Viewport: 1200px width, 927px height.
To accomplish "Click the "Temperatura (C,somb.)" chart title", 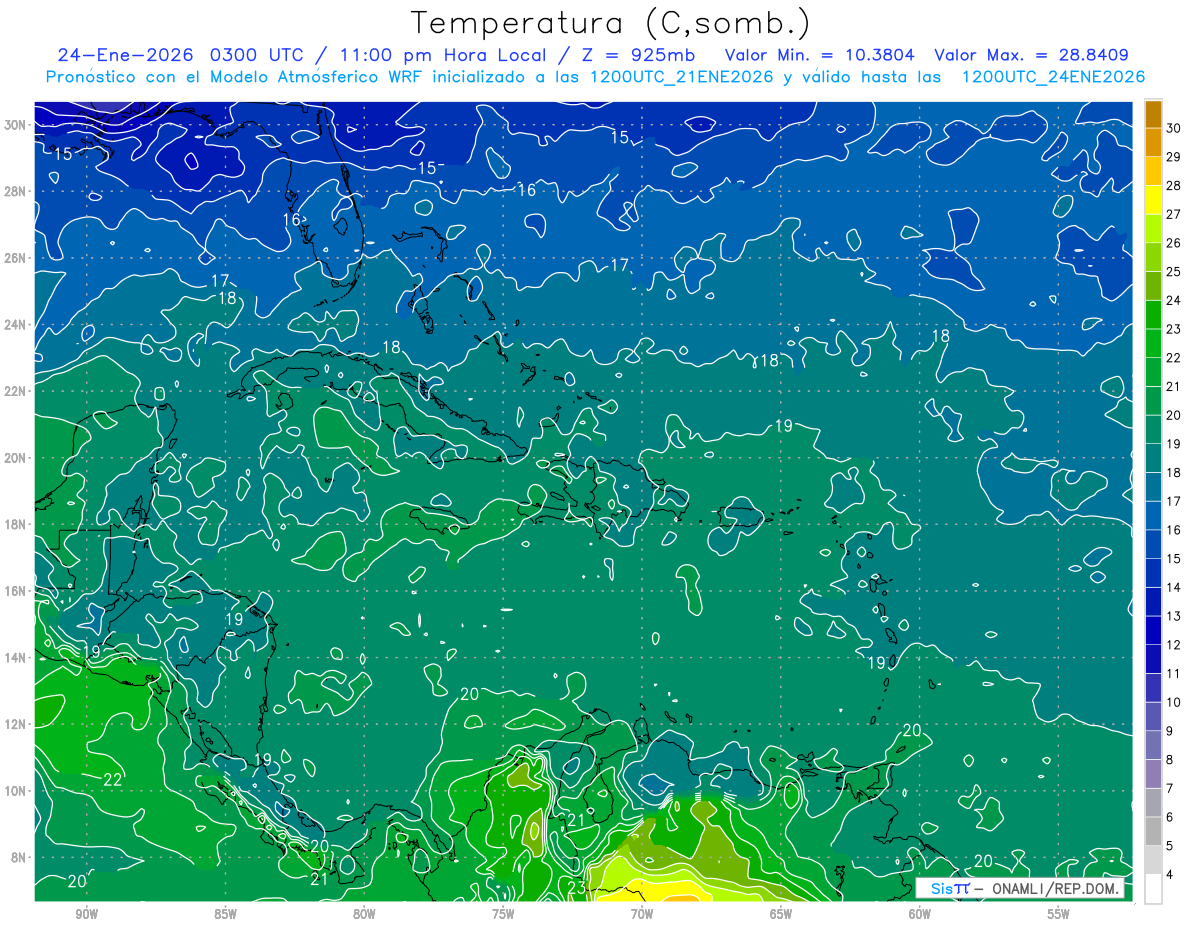I will click(610, 23).
